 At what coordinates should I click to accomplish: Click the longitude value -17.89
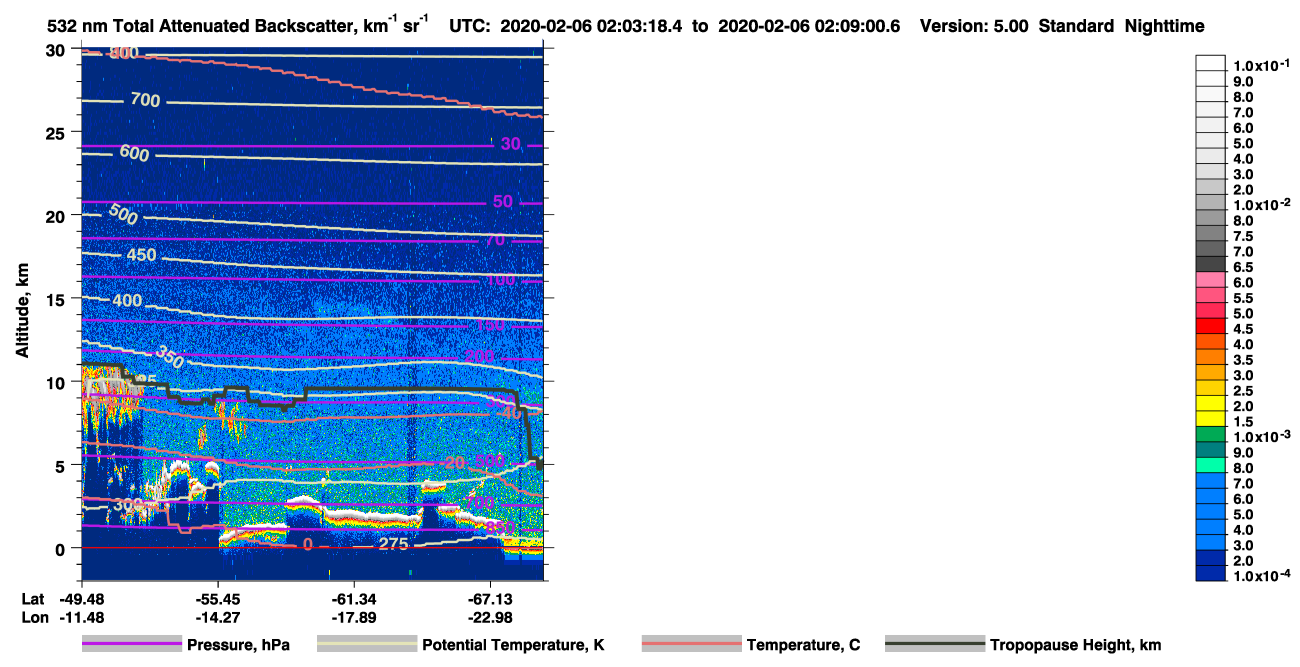tap(354, 616)
